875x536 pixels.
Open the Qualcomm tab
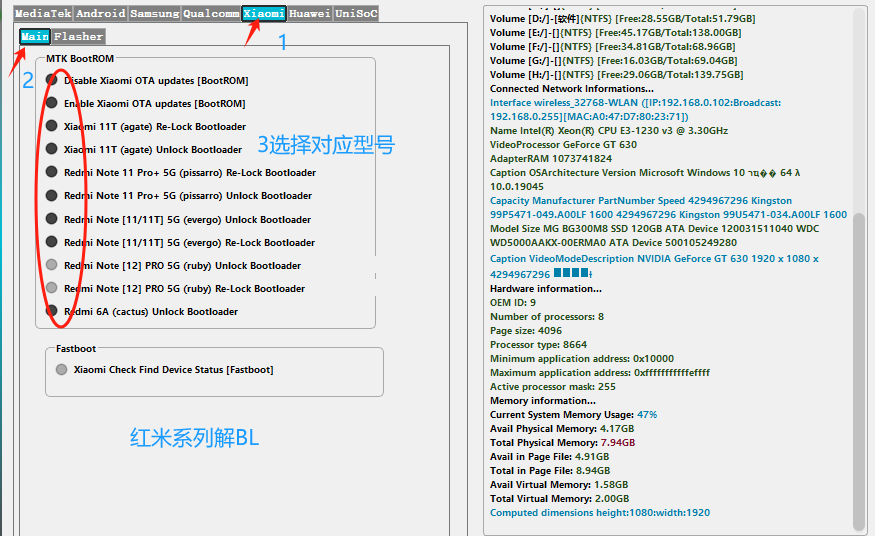(x=211, y=14)
